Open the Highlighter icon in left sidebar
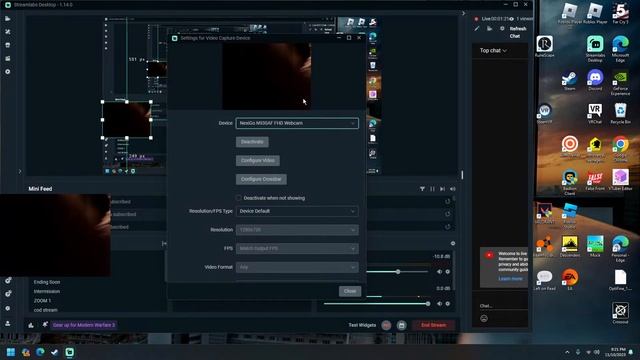 [8, 58]
